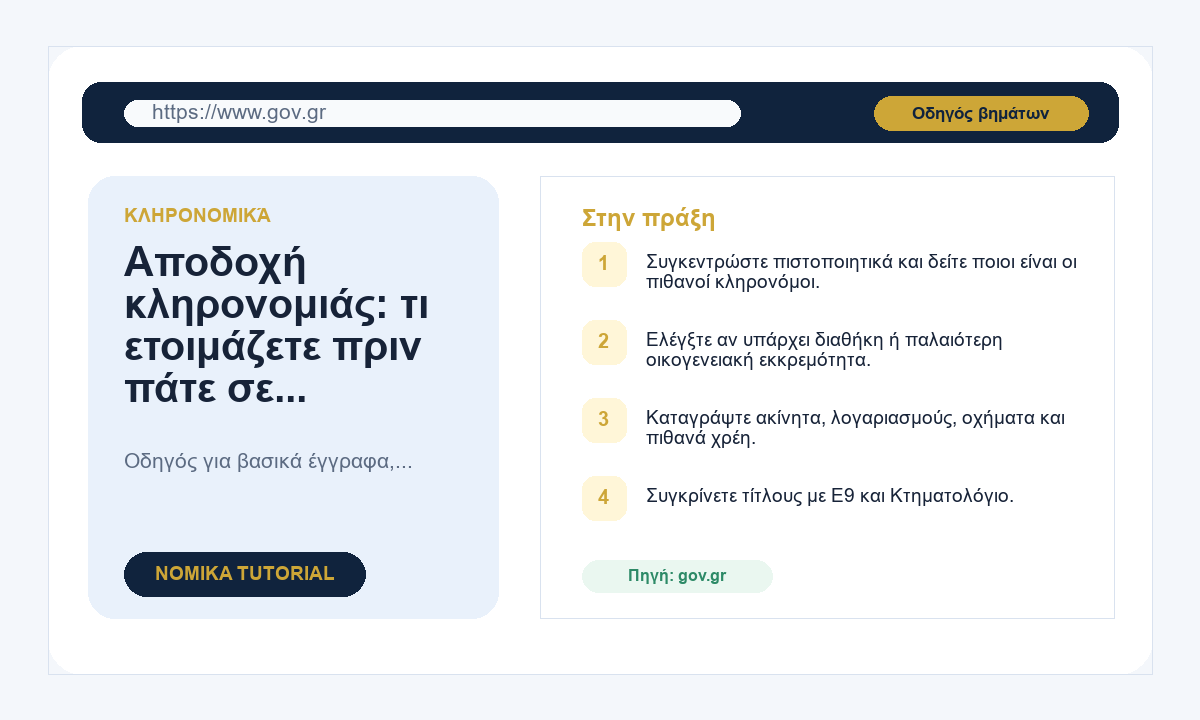Select the ΚΛΗΡΟΝΟΜΙΚΆ category label
1200x720 pixels.
coord(197,215)
